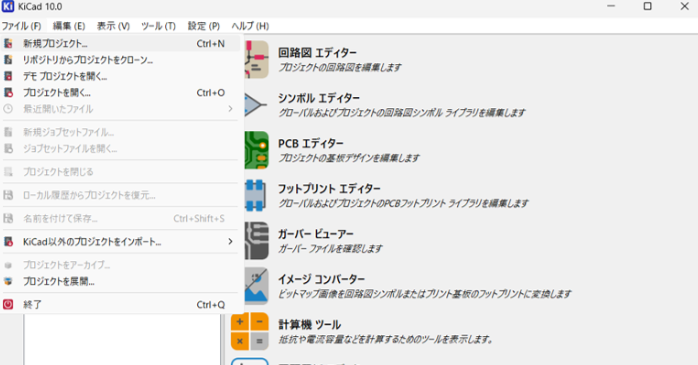Screen dimensions: 698x365
Task: Close the KiCad 10.0 window
Action: point(685,6)
